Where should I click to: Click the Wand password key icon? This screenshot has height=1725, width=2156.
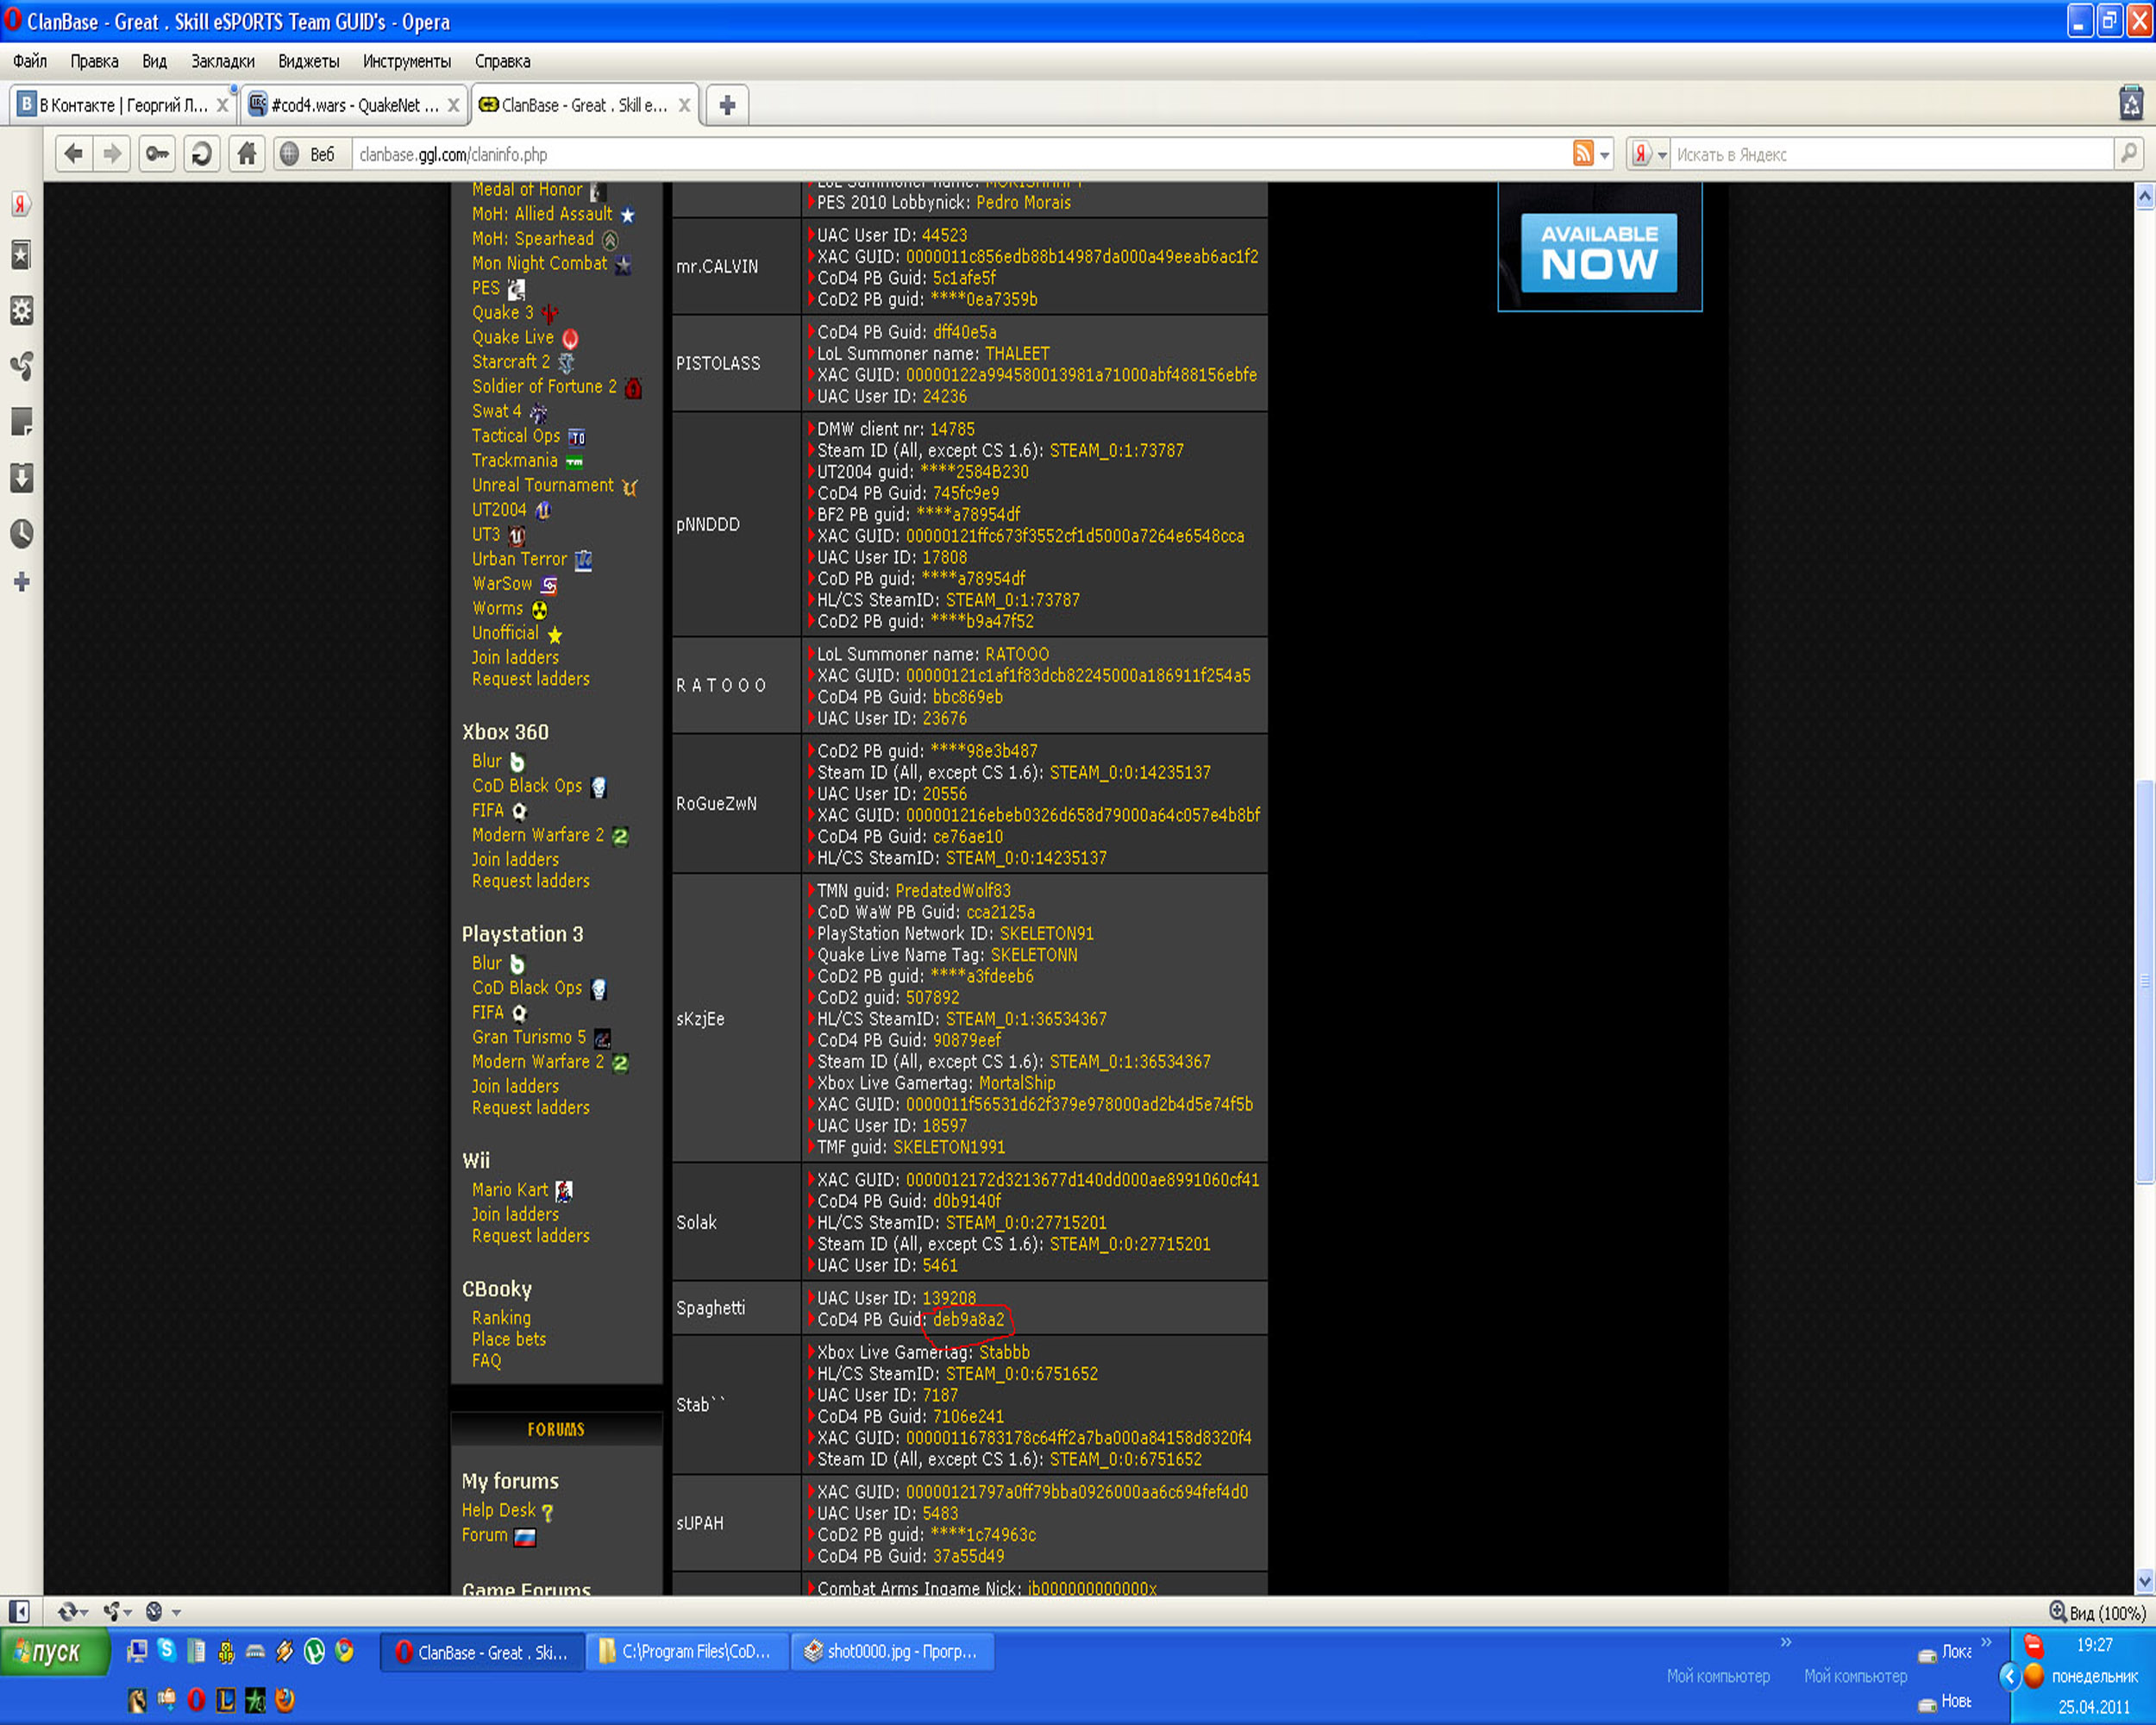click(157, 154)
